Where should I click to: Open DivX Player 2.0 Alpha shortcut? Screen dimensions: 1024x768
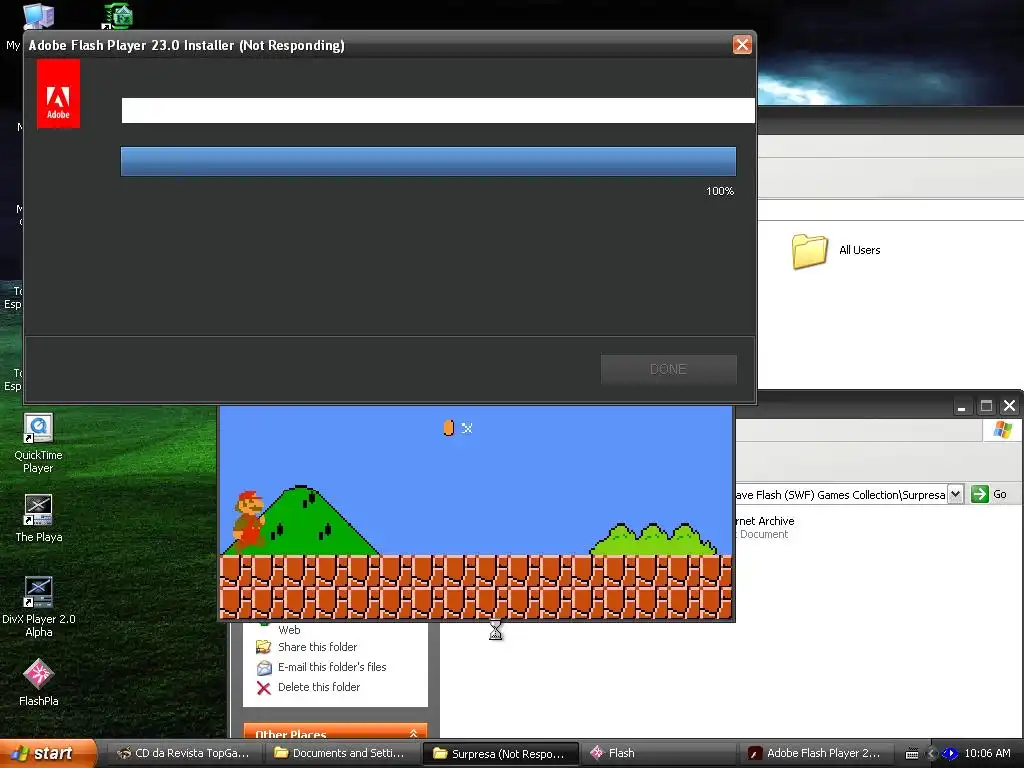coord(39,607)
